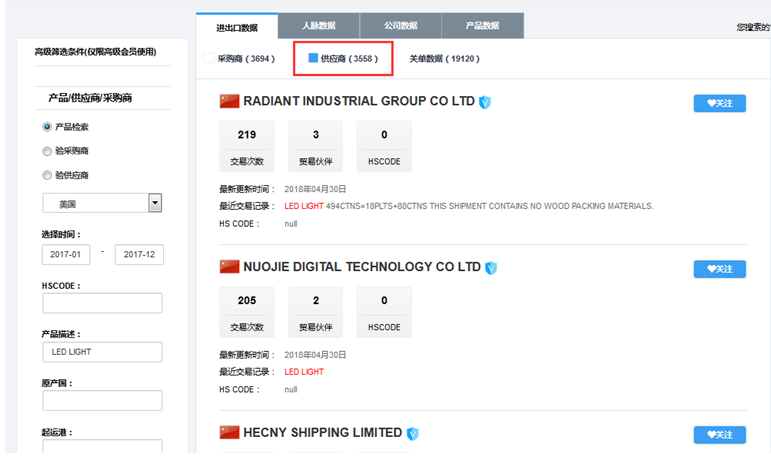Image resolution: width=771 pixels, height=465 pixels.
Task: Check the 采购商 (3694) checkbox
Action: pos(208,58)
